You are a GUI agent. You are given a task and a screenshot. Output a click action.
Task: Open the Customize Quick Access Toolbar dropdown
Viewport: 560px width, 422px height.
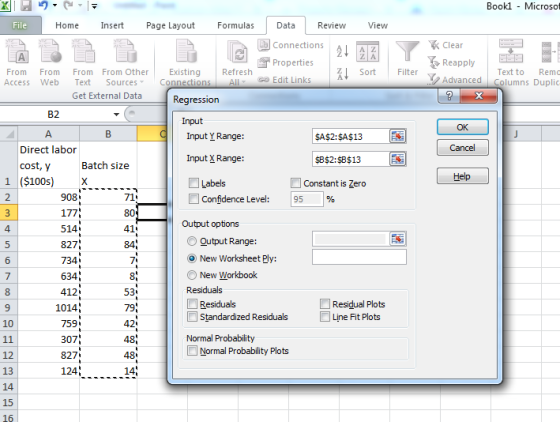point(94,6)
